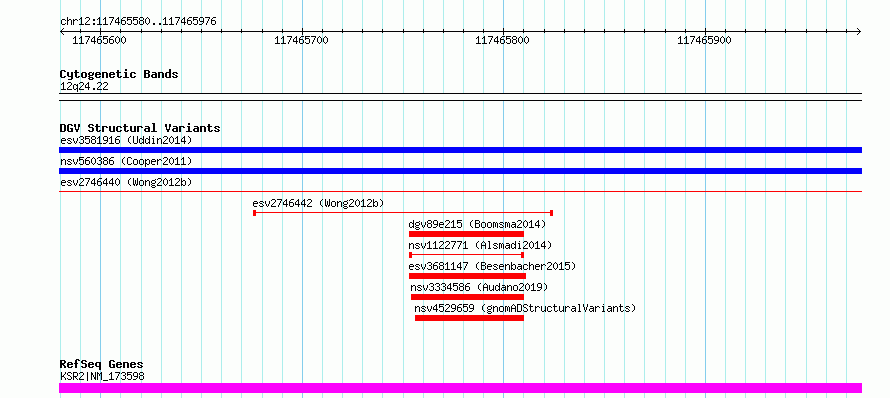Image resolution: width=890 pixels, height=398 pixels.
Task: Open the dgv89e215 (Boomsma2014) label
Action: click(477, 224)
